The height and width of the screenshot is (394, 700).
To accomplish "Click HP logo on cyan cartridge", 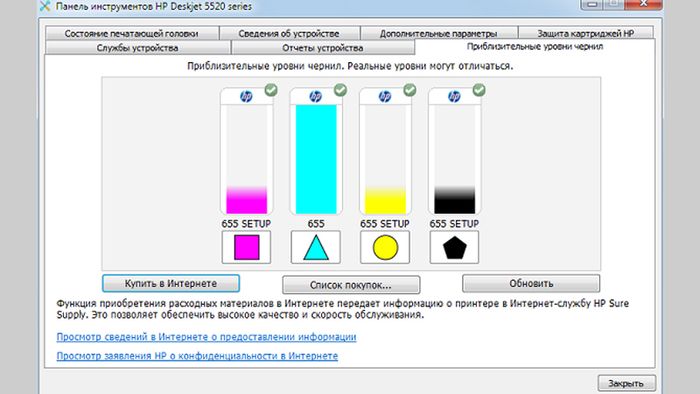I will 315,96.
